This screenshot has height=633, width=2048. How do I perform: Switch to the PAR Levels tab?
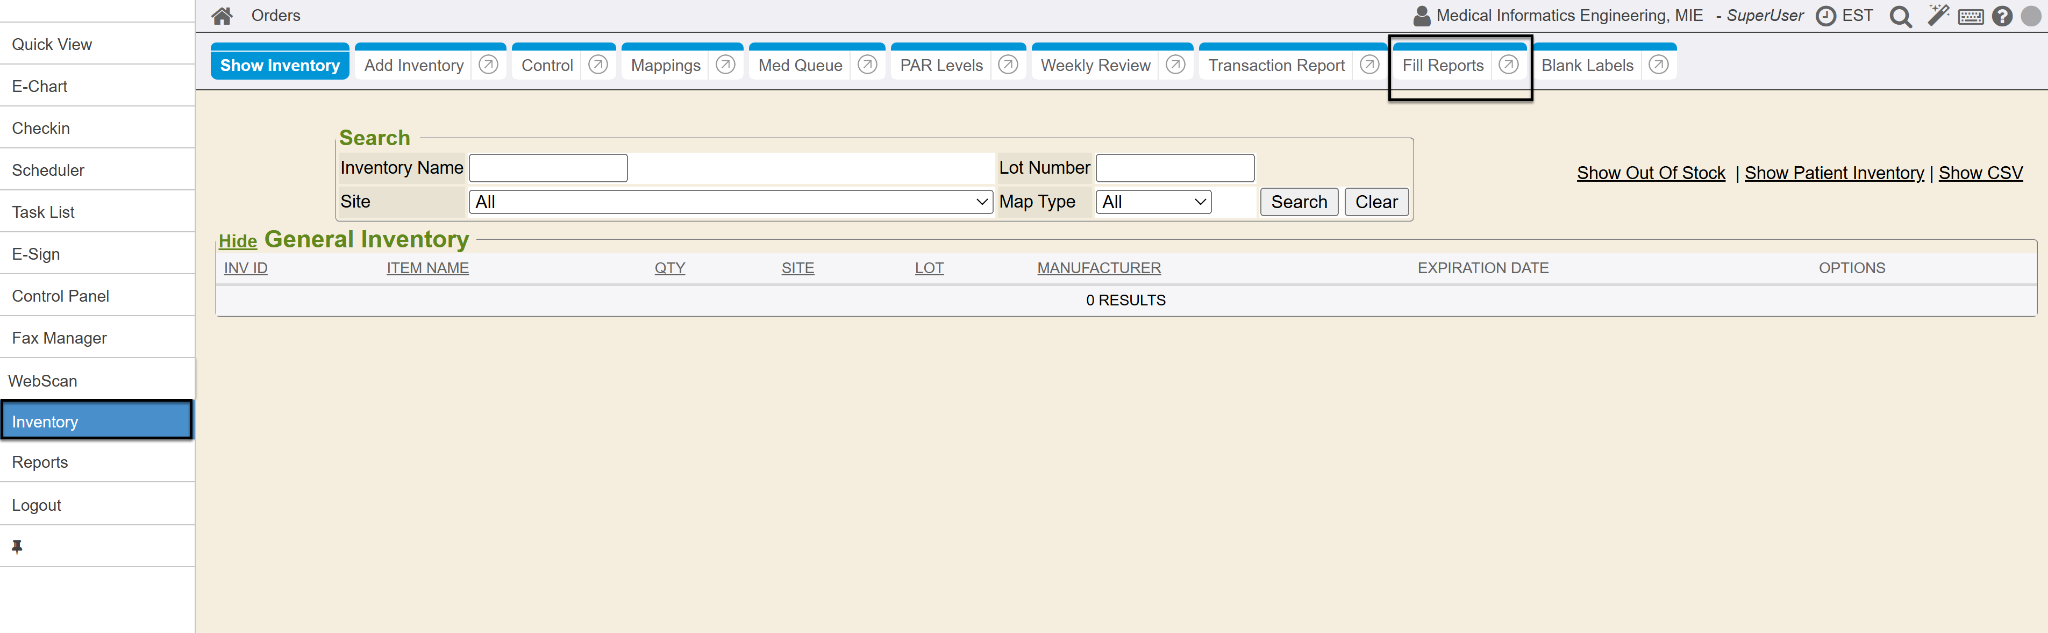click(941, 65)
